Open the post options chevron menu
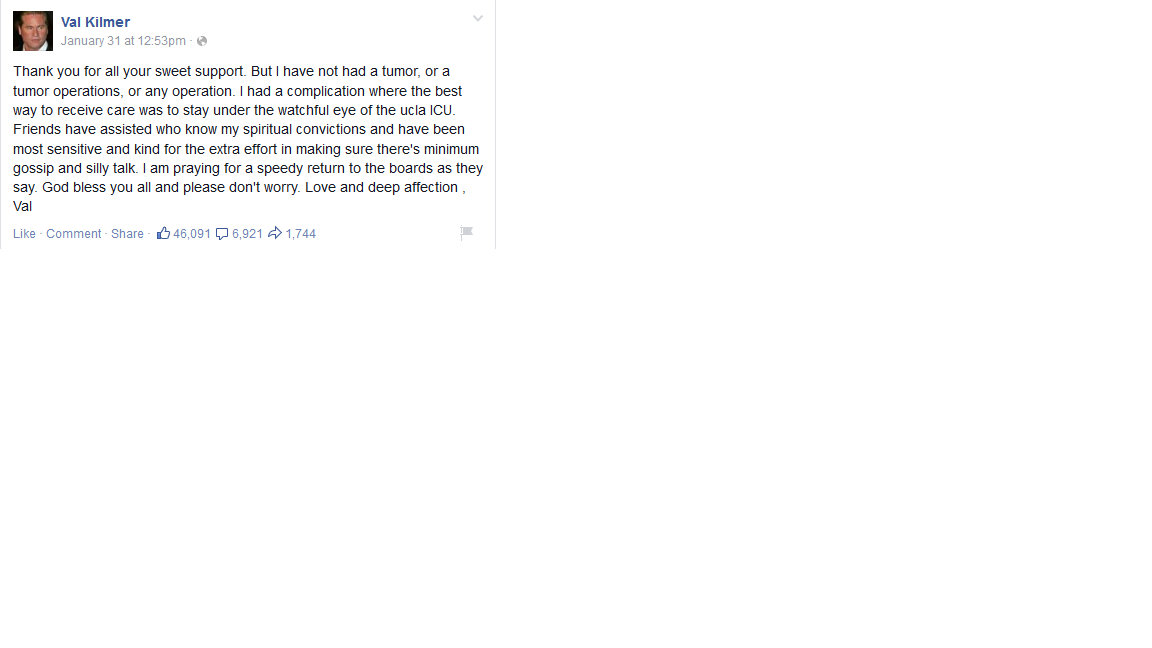The height and width of the screenshot is (648, 1152). 478,18
